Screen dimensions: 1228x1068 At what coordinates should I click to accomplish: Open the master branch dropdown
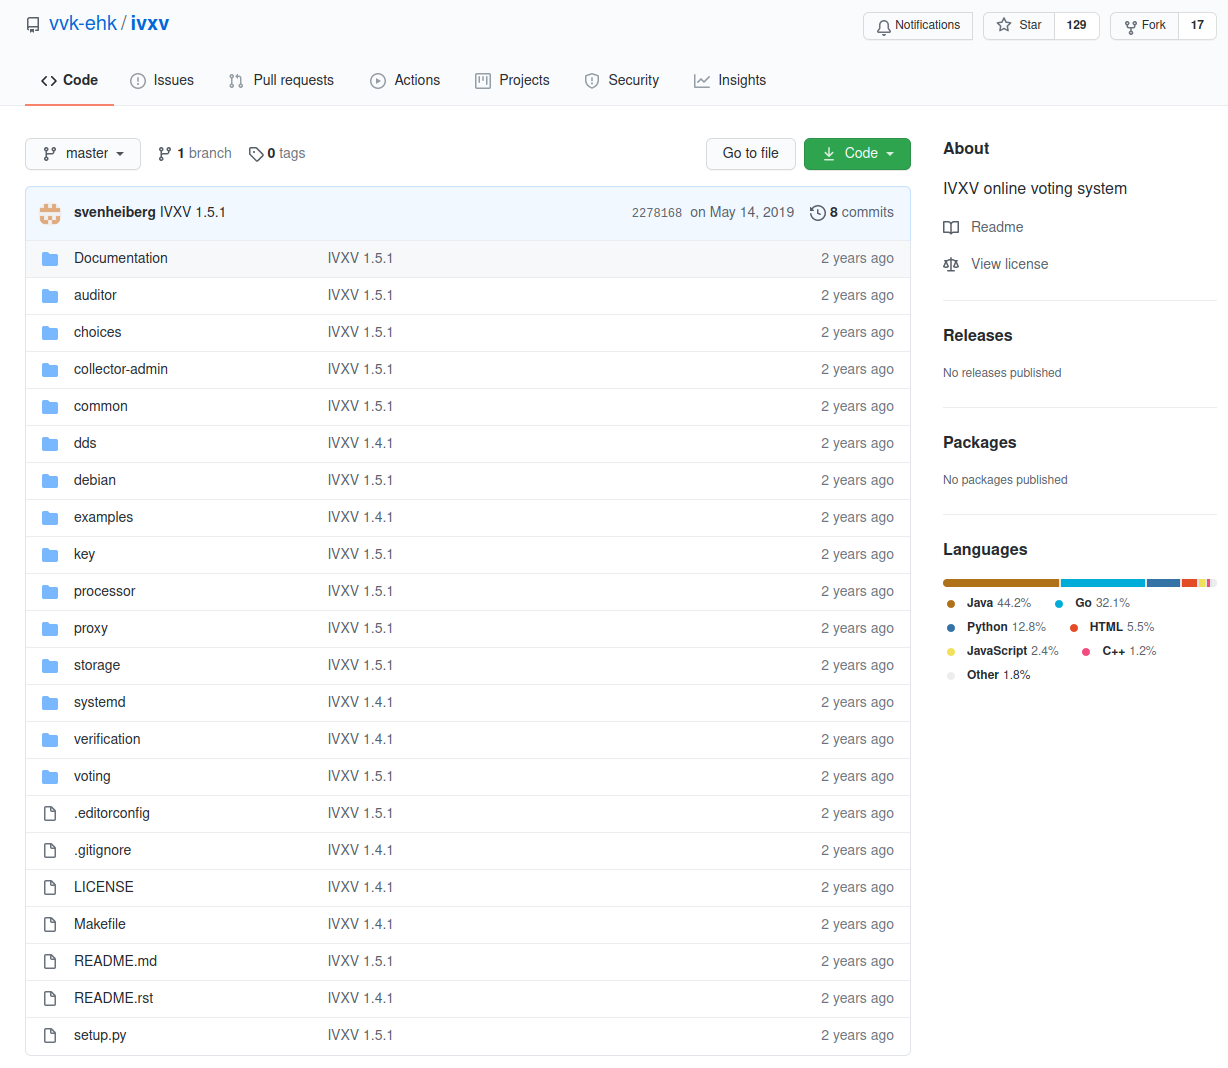tap(83, 154)
